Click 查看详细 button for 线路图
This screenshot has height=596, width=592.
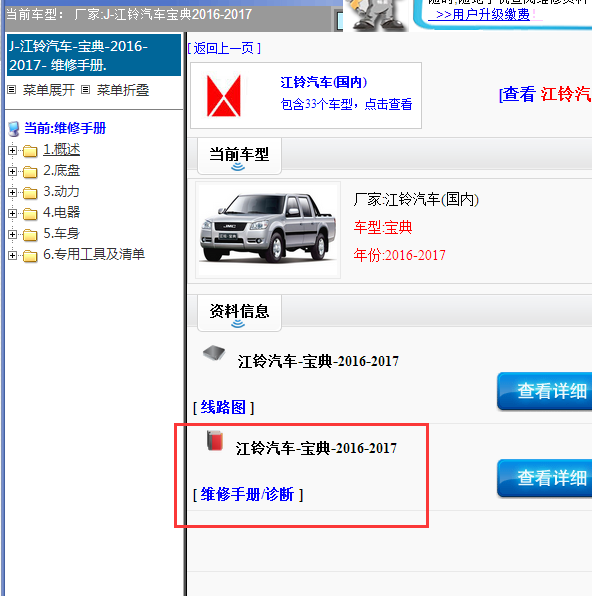[544, 391]
